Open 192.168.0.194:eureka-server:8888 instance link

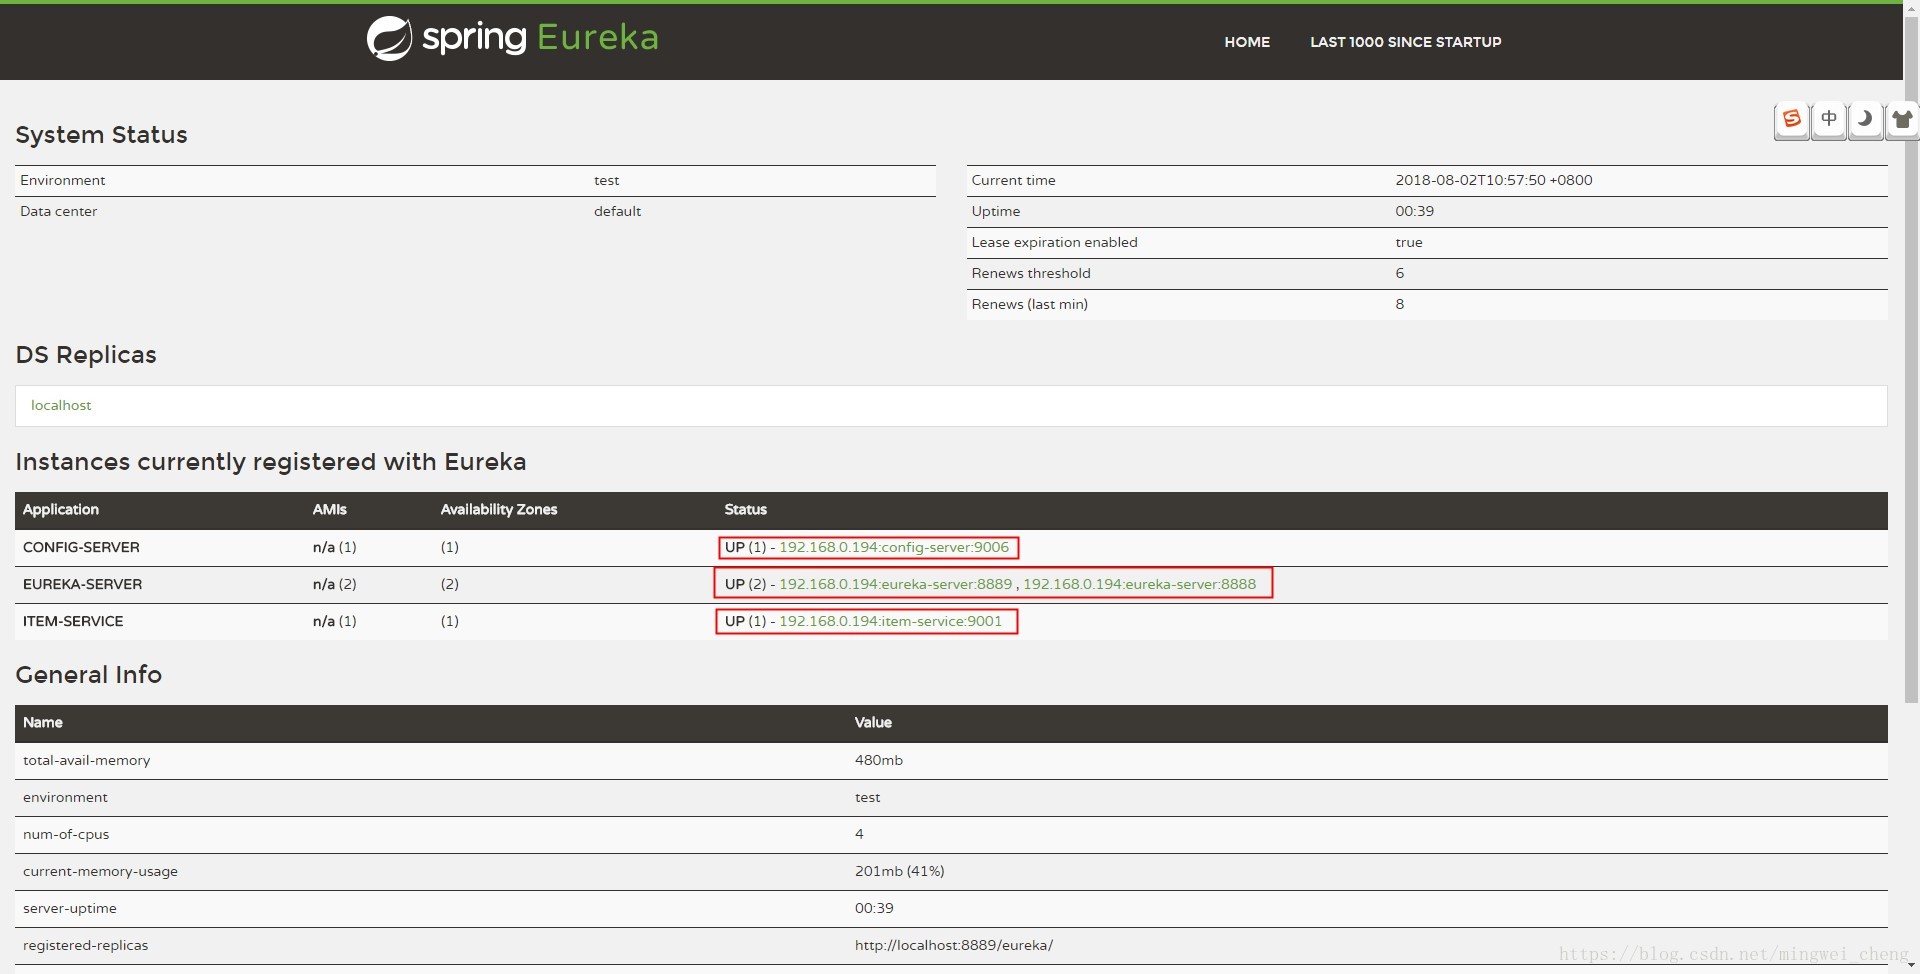tap(1139, 584)
